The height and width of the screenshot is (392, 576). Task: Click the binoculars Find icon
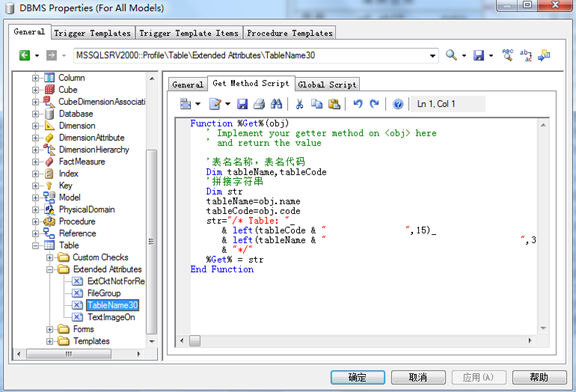276,104
